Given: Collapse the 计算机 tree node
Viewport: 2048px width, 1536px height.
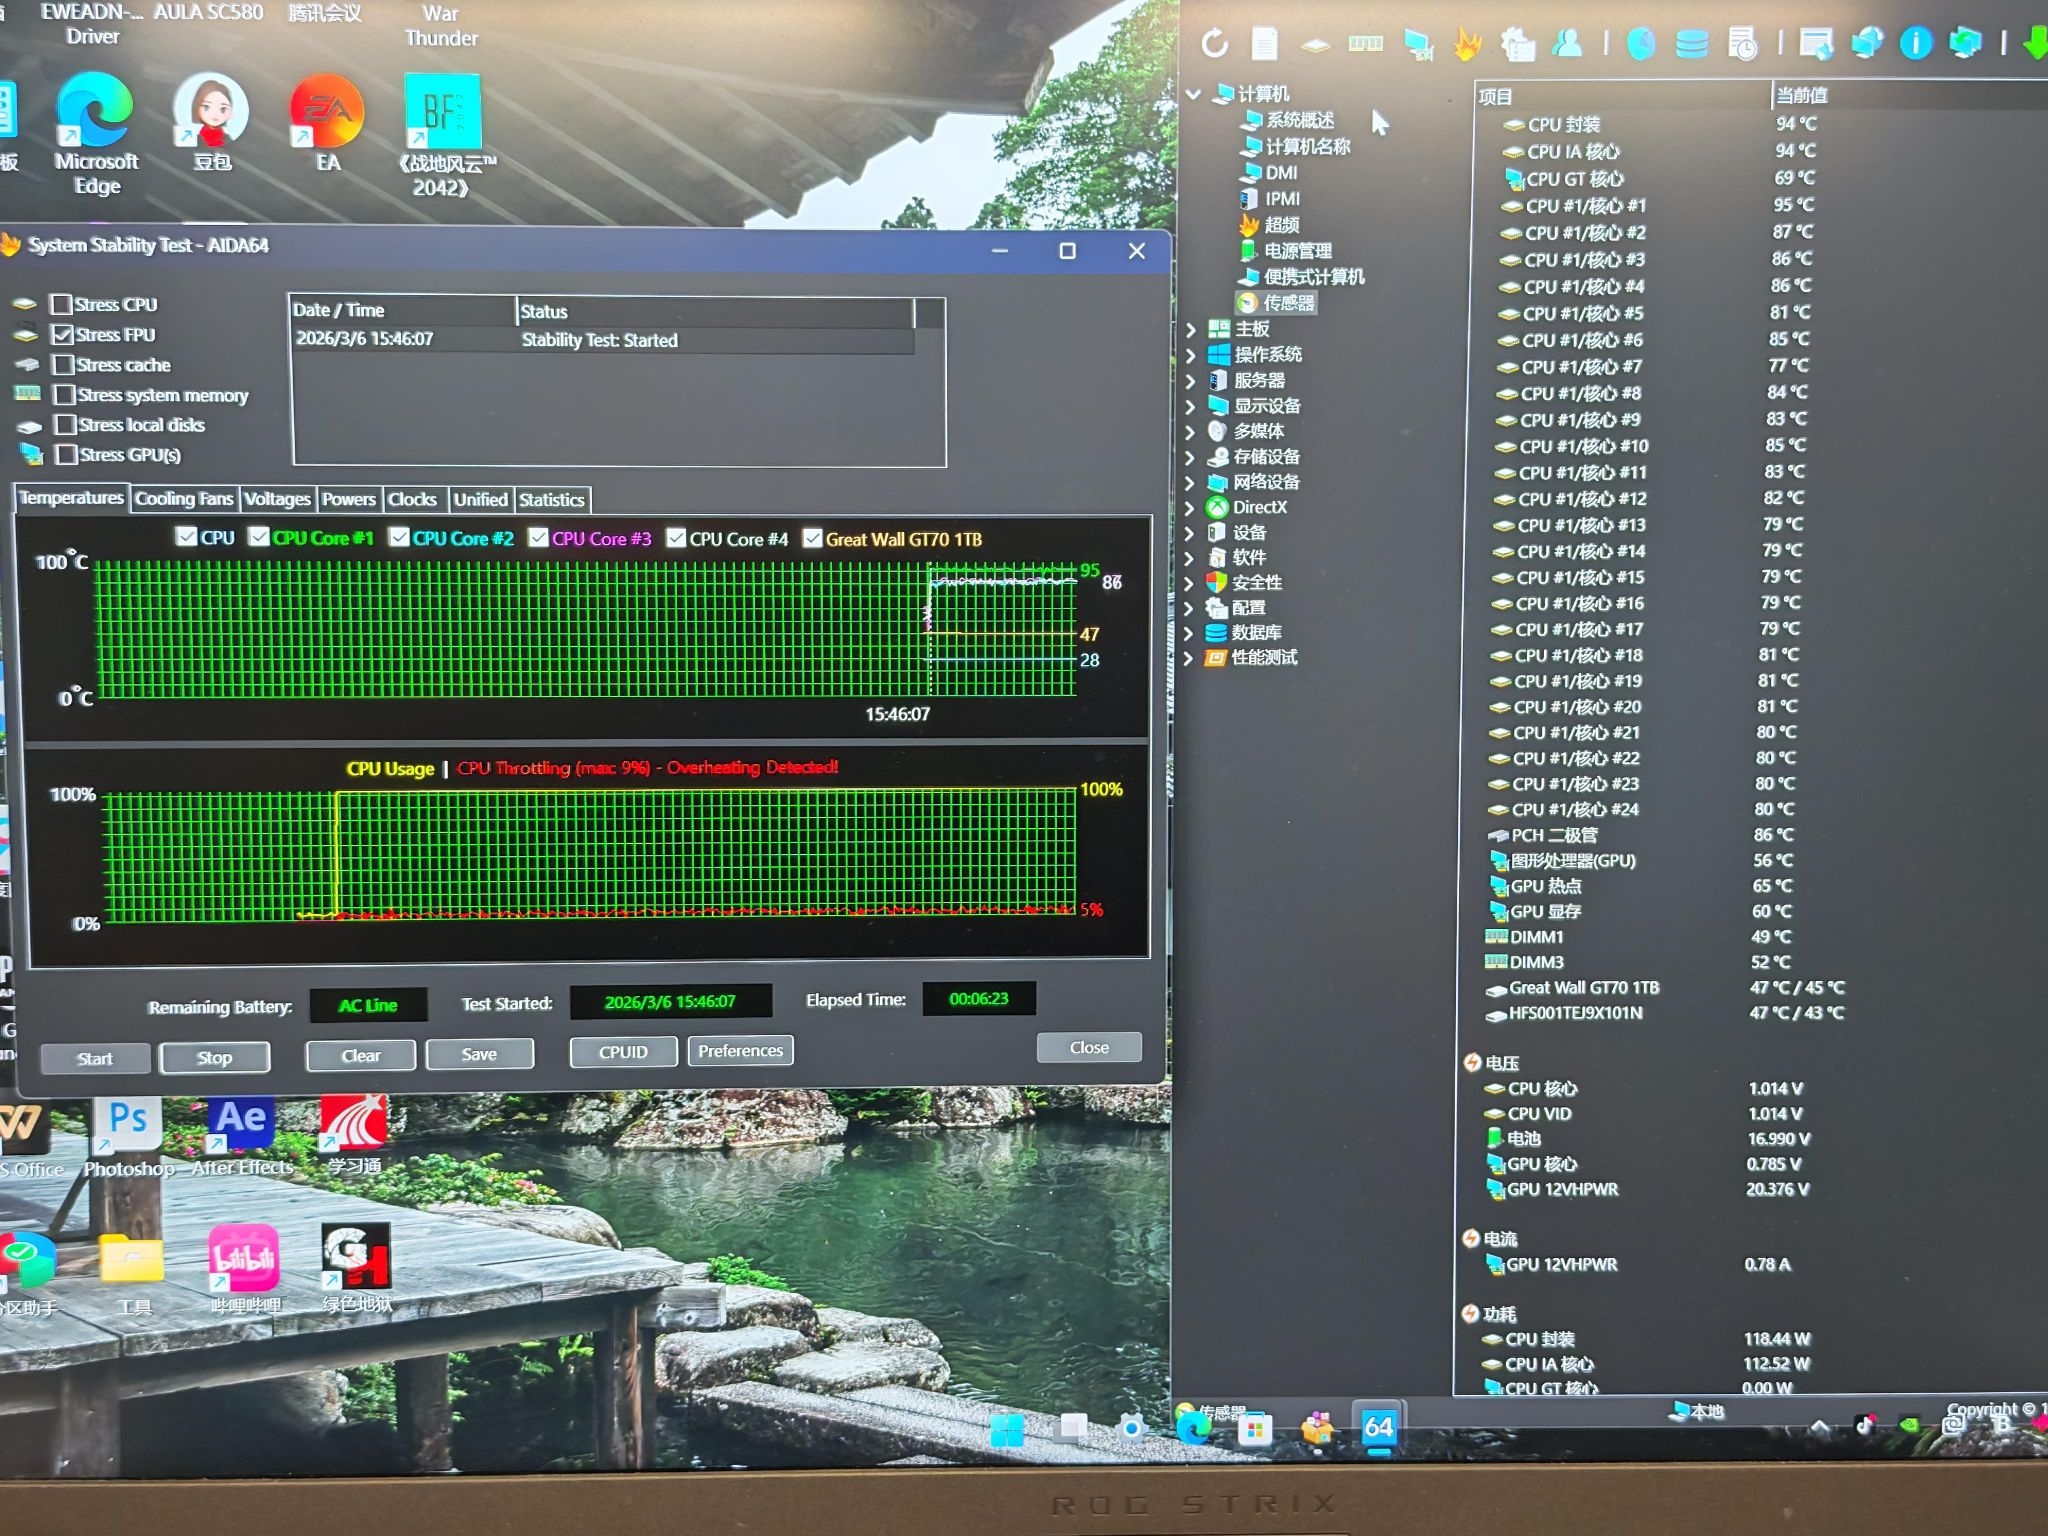Looking at the screenshot, I should pos(1193,94).
